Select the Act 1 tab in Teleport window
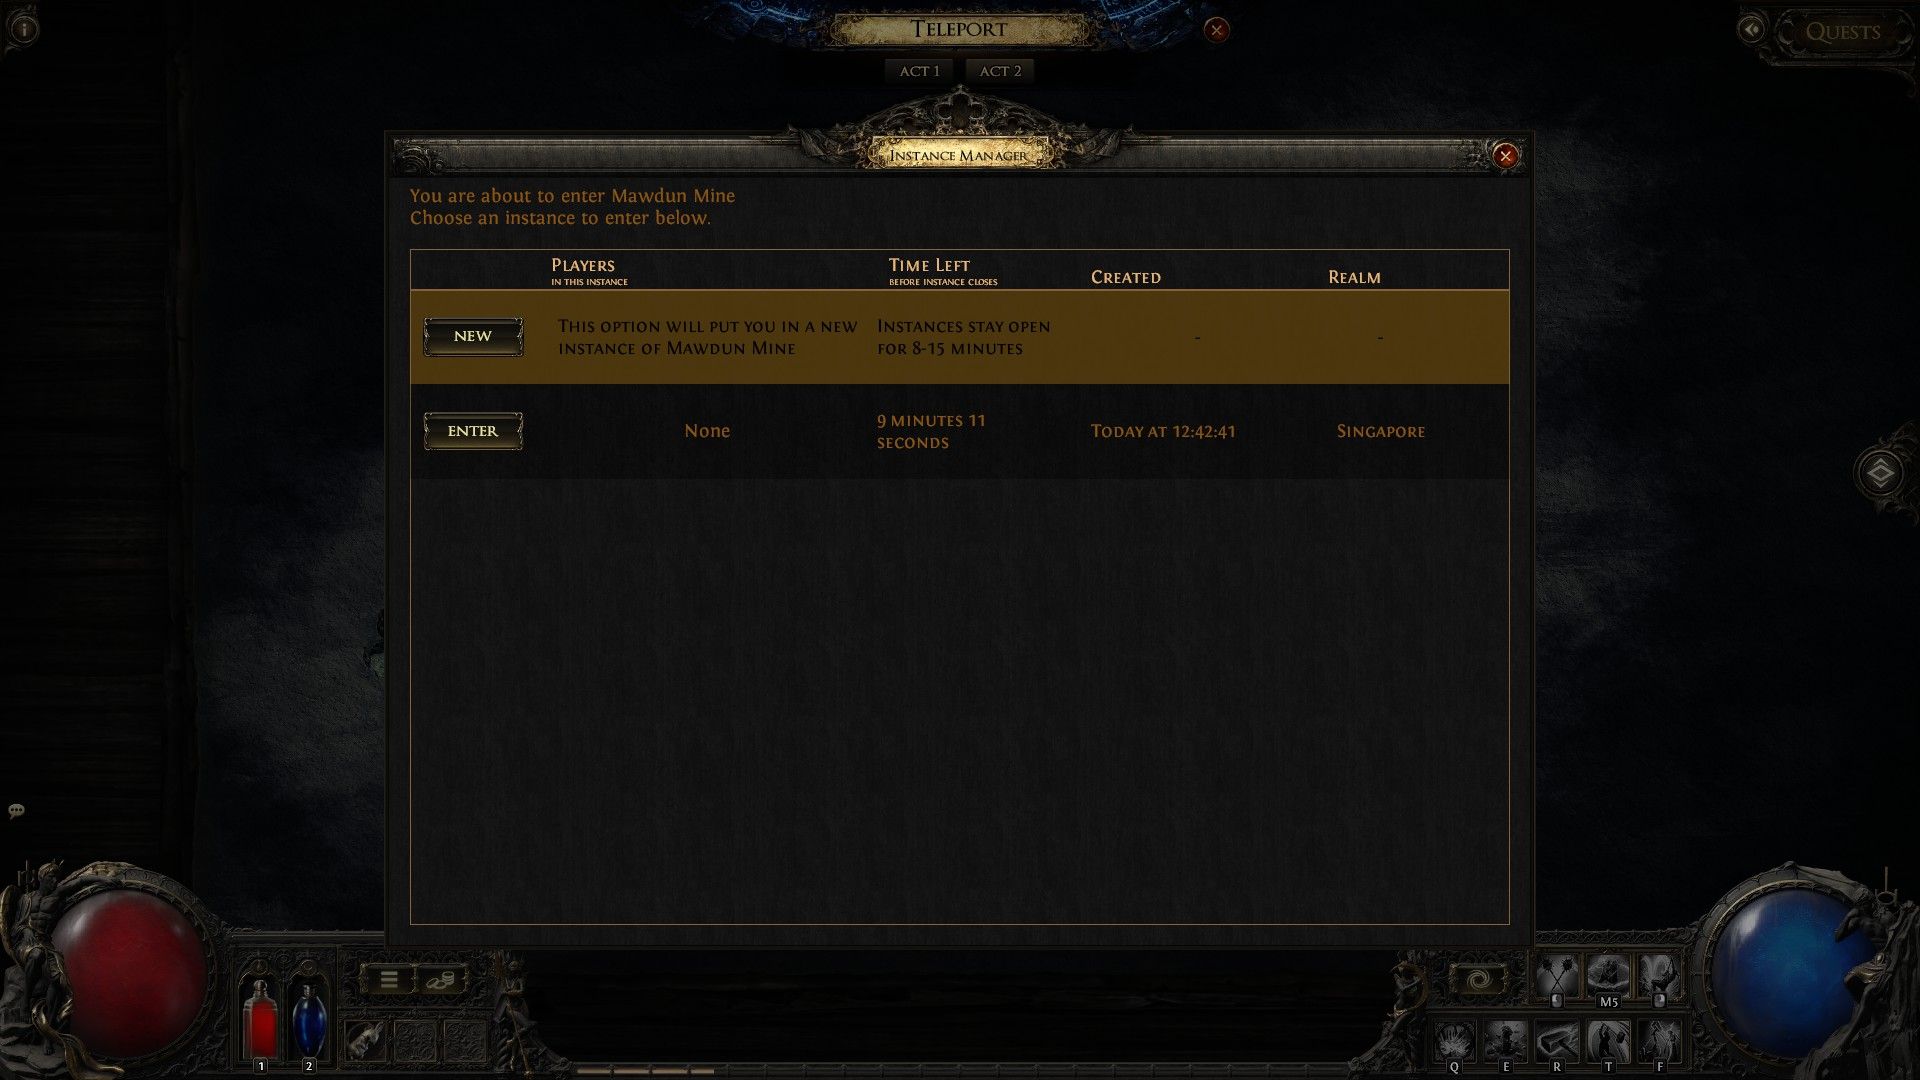This screenshot has height=1080, width=1920. coord(919,70)
